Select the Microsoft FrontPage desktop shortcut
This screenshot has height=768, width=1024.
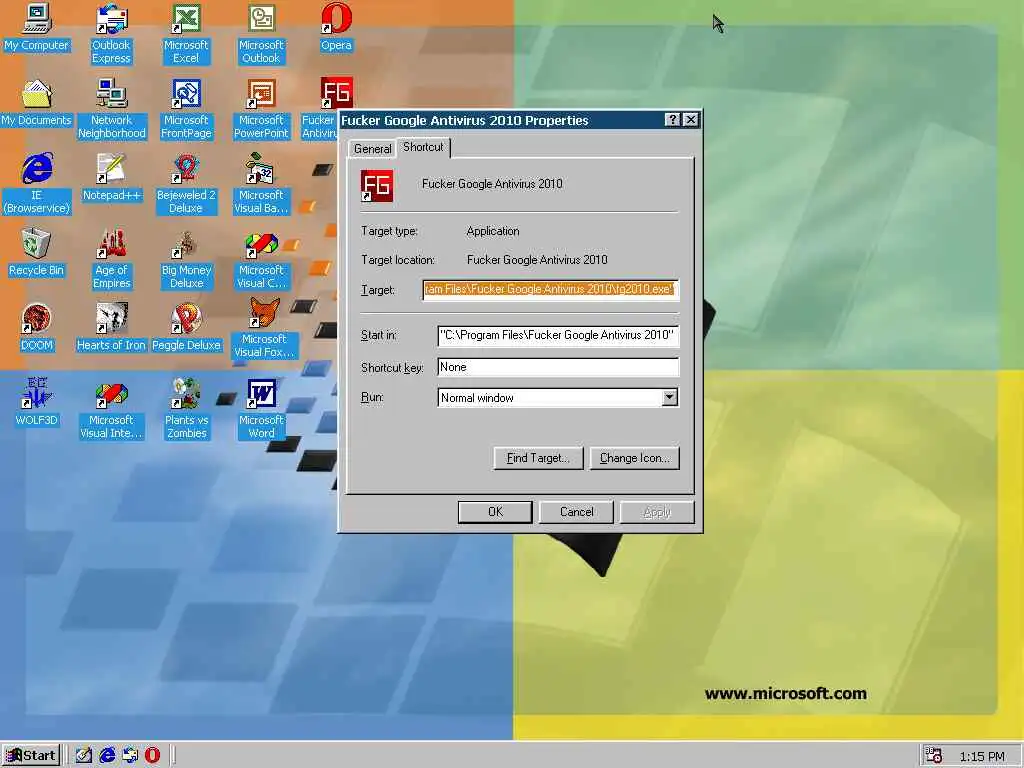pyautogui.click(x=186, y=109)
